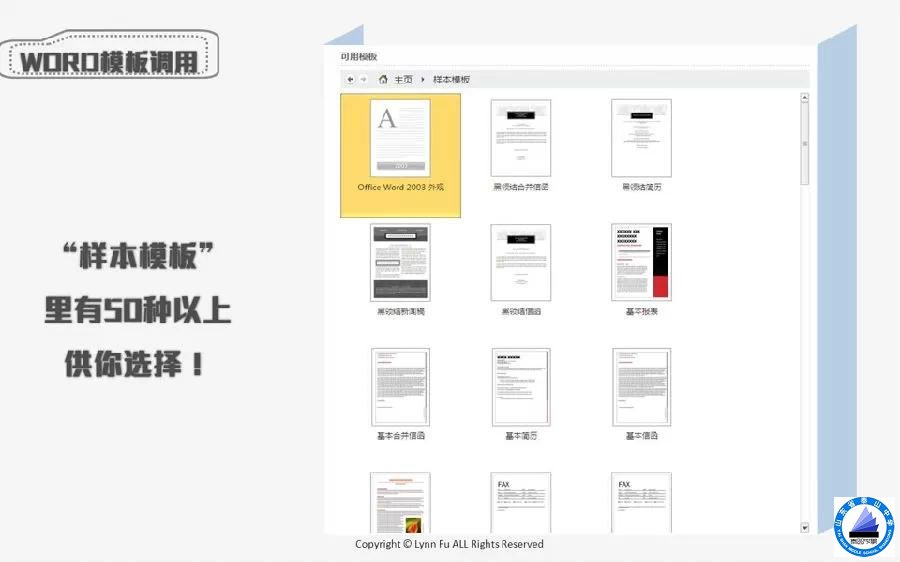Select the 基本合并信函 template
The width and height of the screenshot is (900, 562).
[x=400, y=387]
